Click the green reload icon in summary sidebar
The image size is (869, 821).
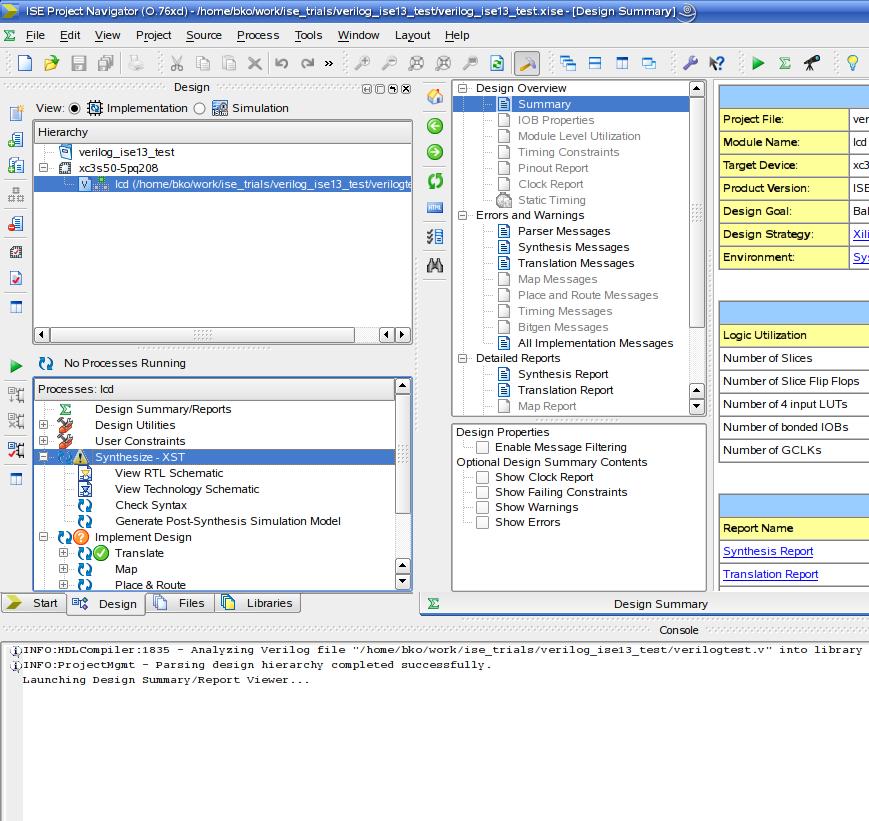point(435,181)
